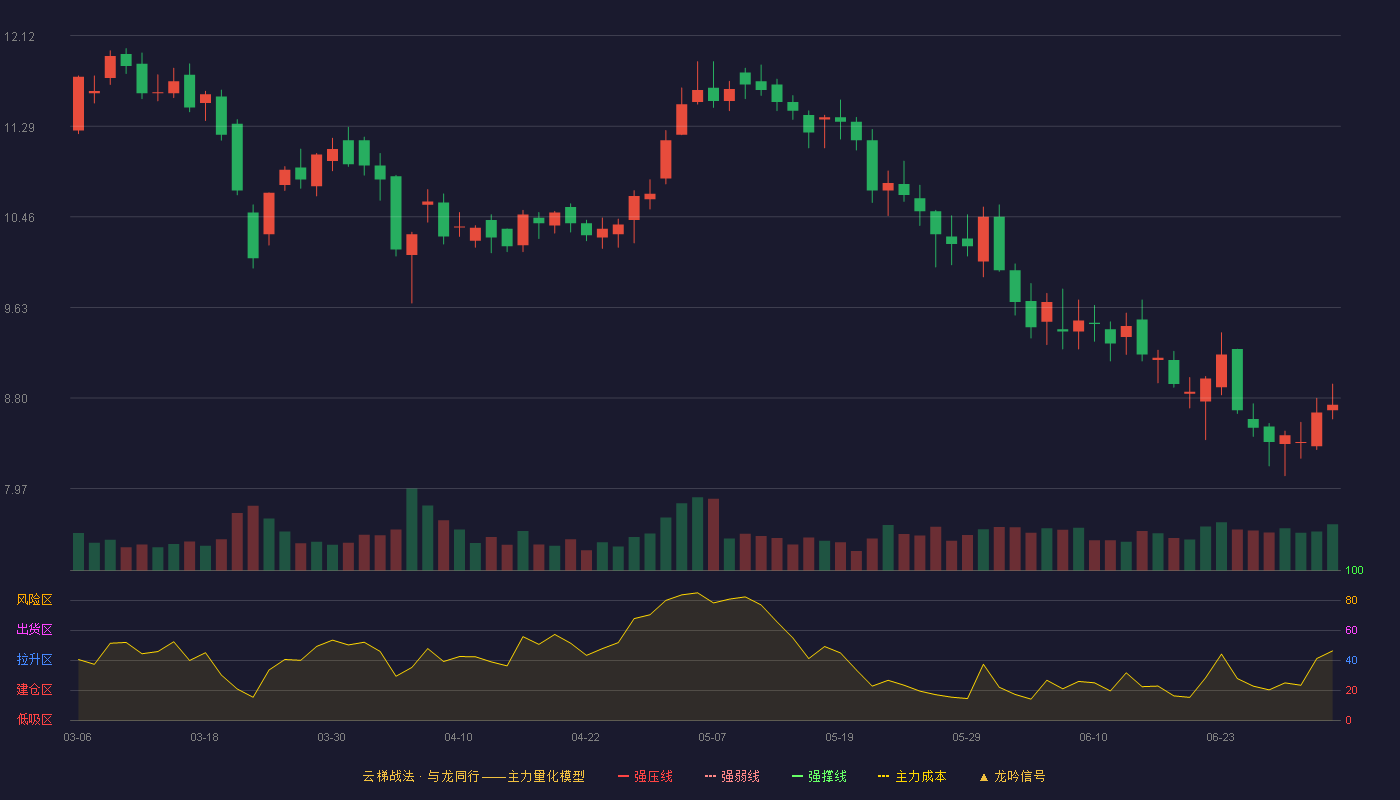Select the 出货区 zone label

(x=34, y=630)
